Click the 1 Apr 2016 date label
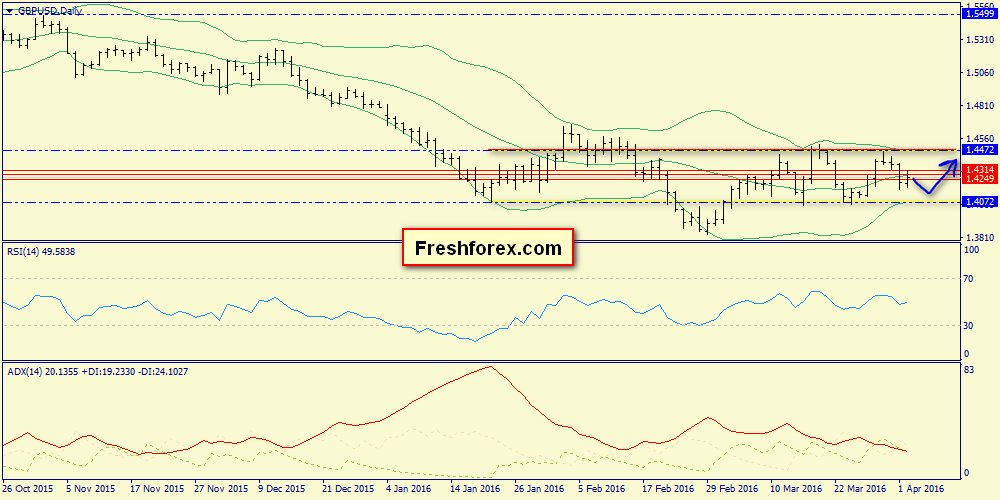This screenshot has height=500, width=1000. pyautogui.click(x=919, y=487)
